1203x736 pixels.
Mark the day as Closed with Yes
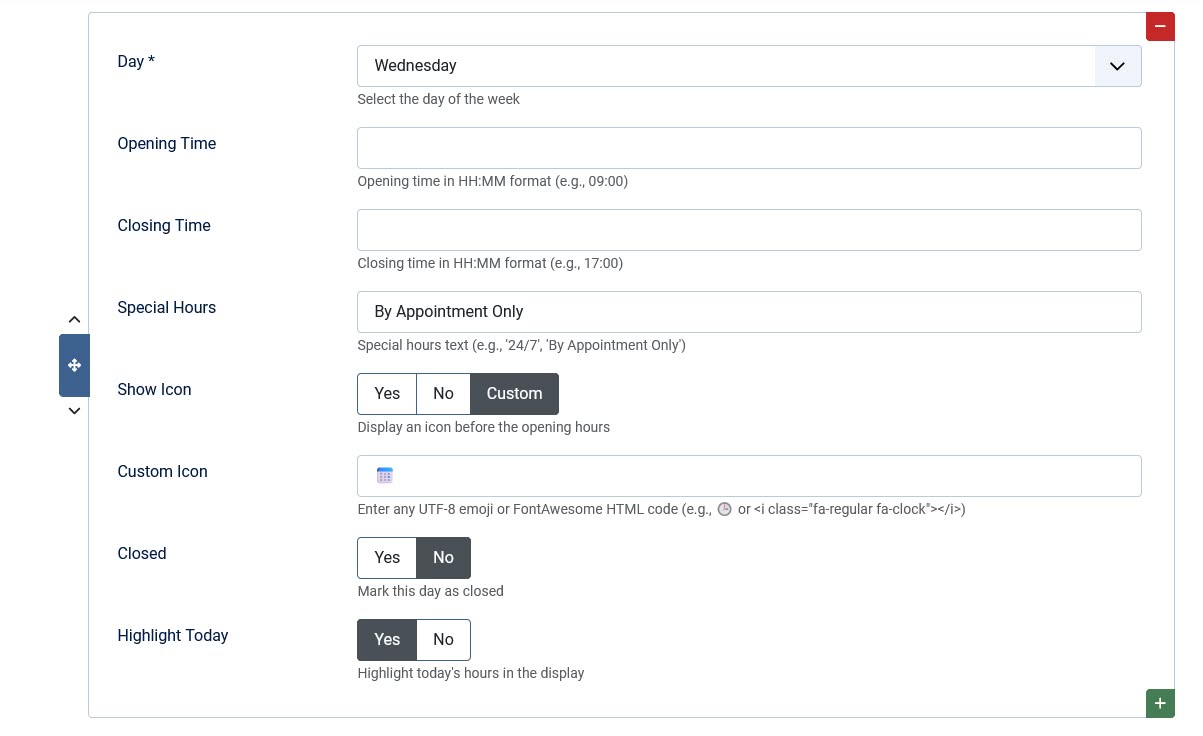387,558
